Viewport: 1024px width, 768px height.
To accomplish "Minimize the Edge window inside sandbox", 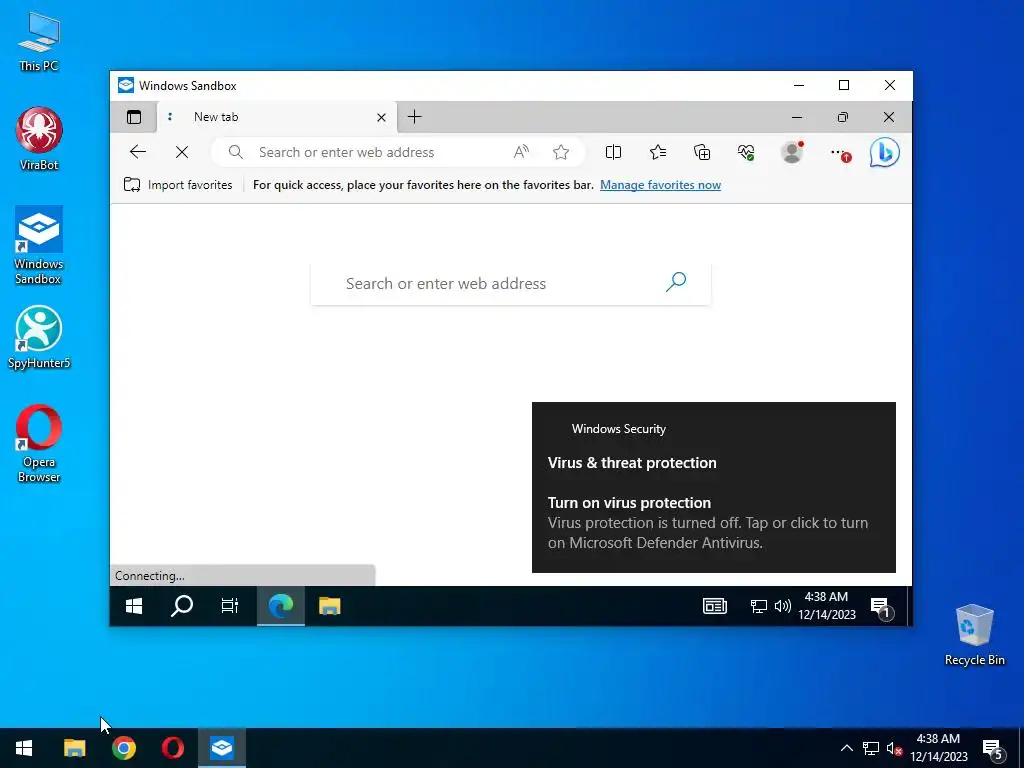I will [x=797, y=118].
